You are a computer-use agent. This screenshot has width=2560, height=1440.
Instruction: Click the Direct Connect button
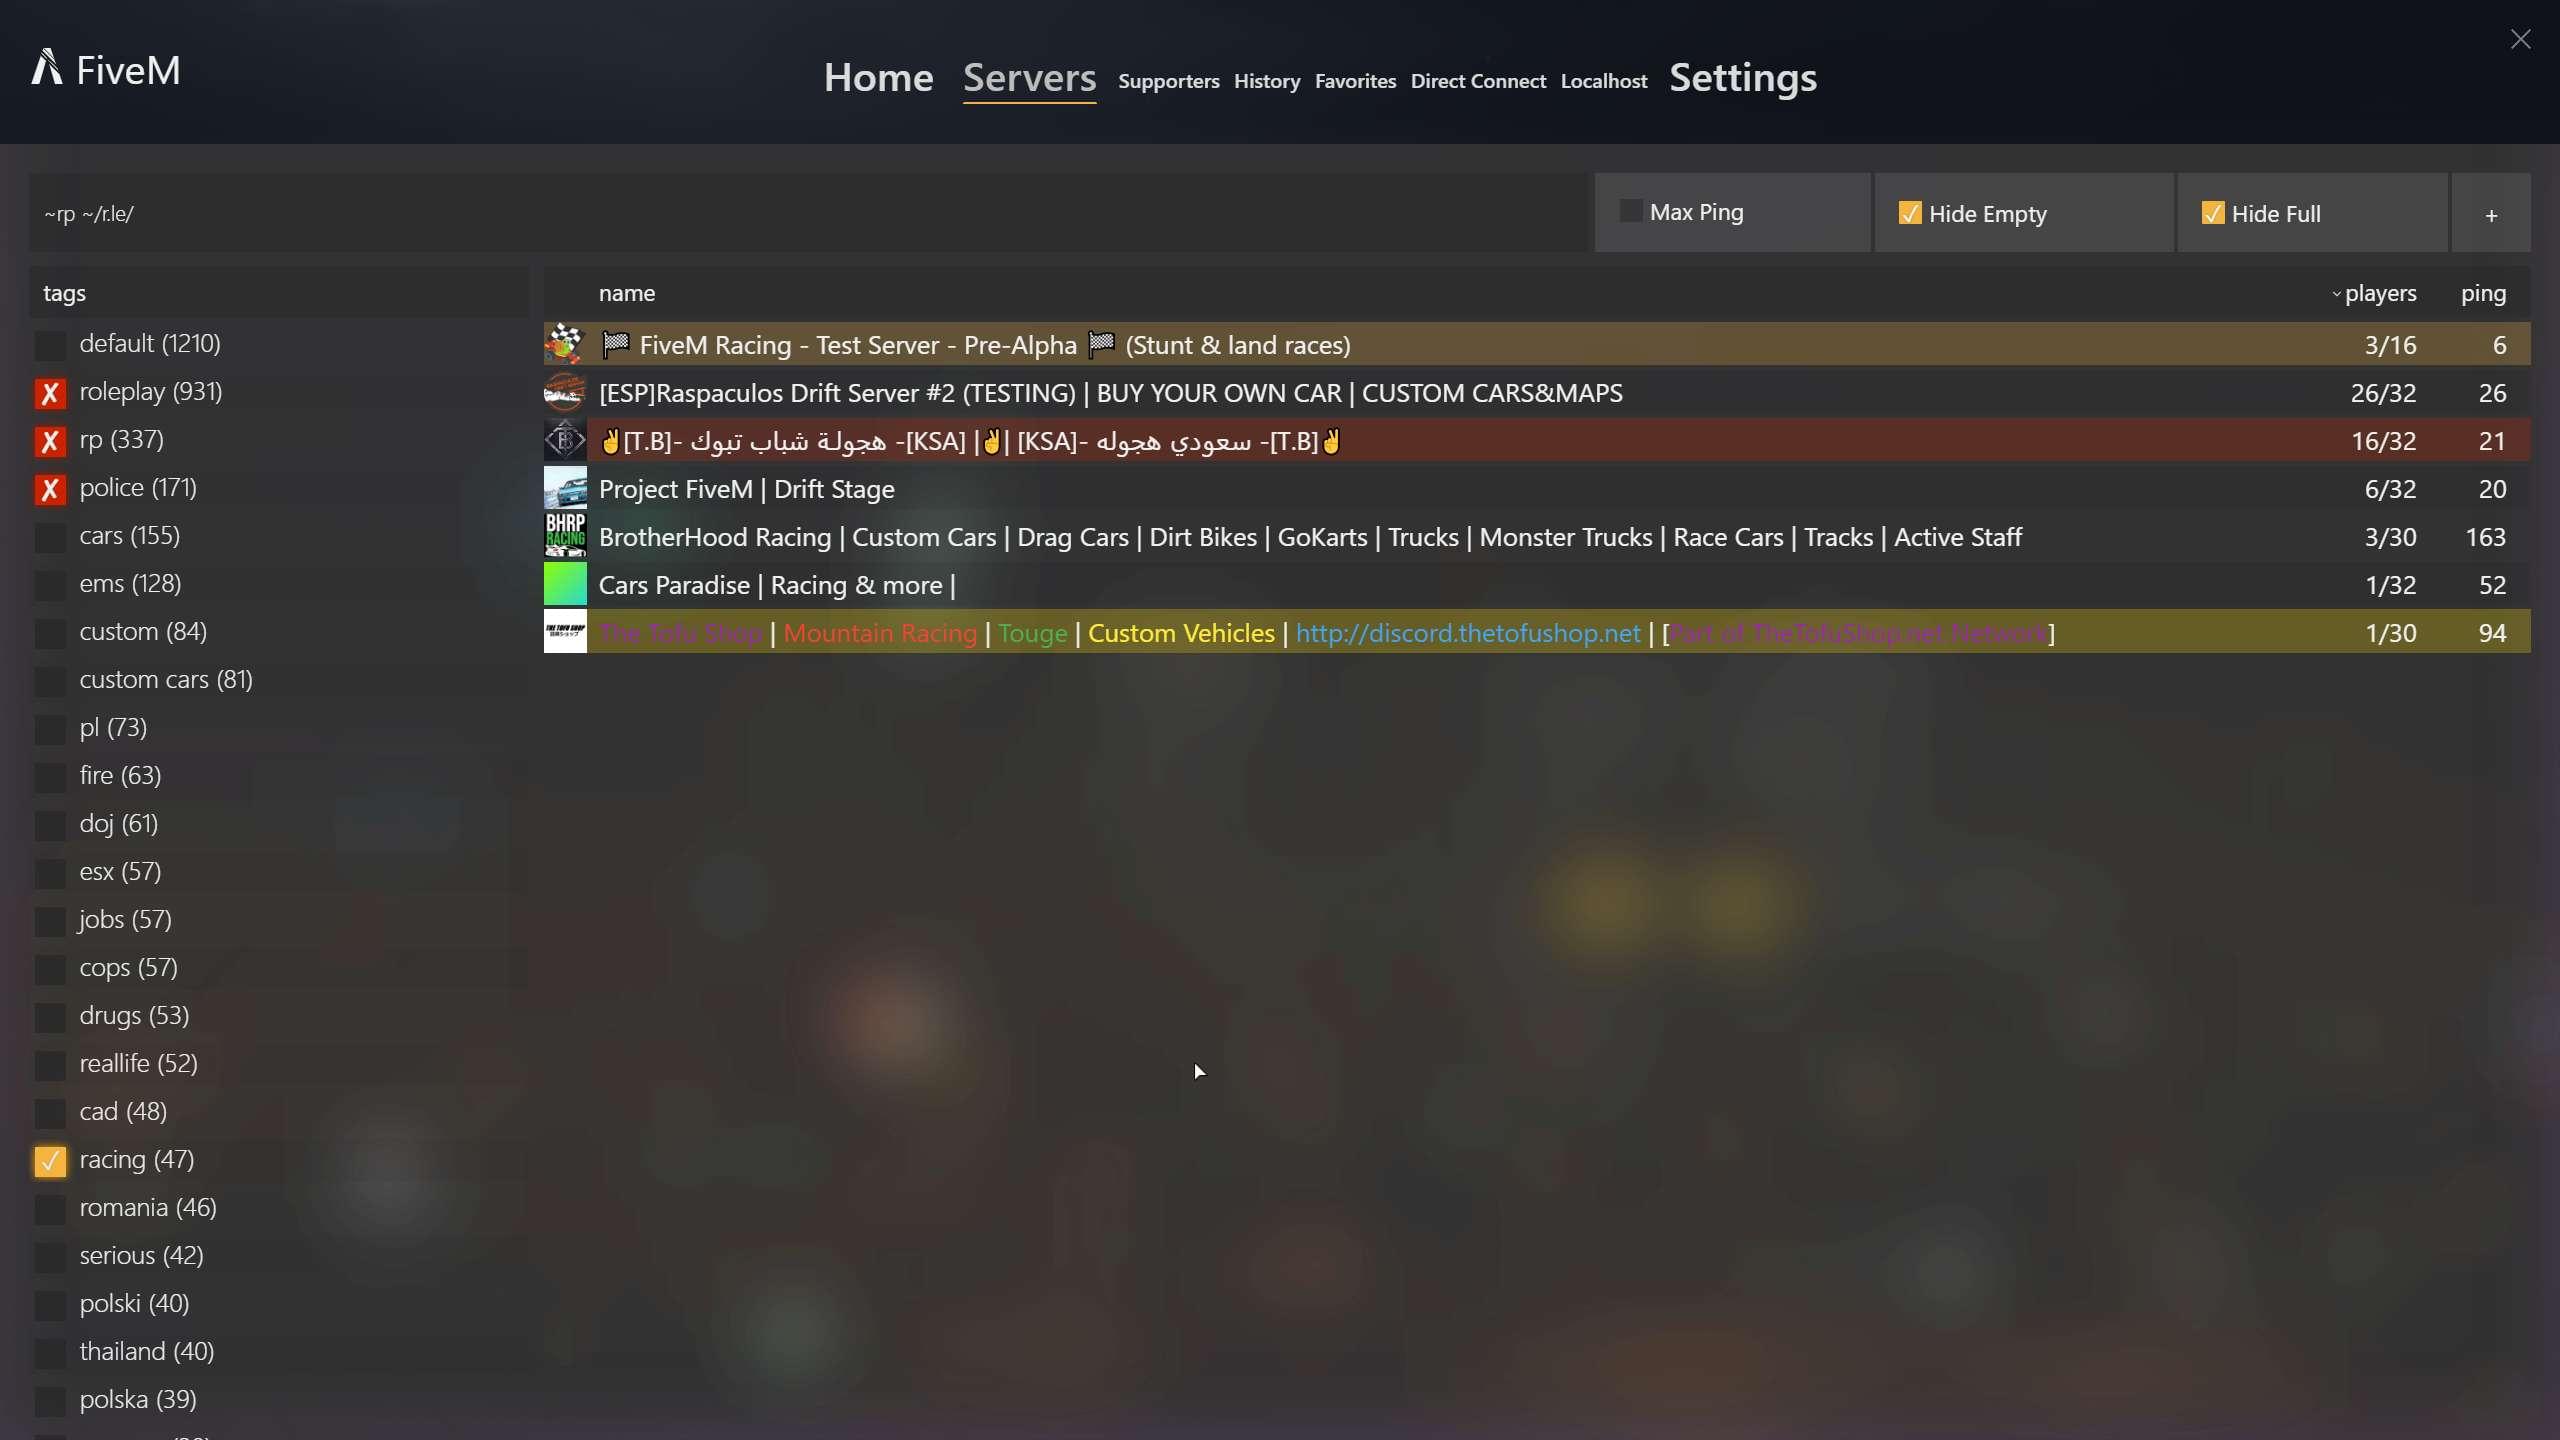(x=1475, y=79)
